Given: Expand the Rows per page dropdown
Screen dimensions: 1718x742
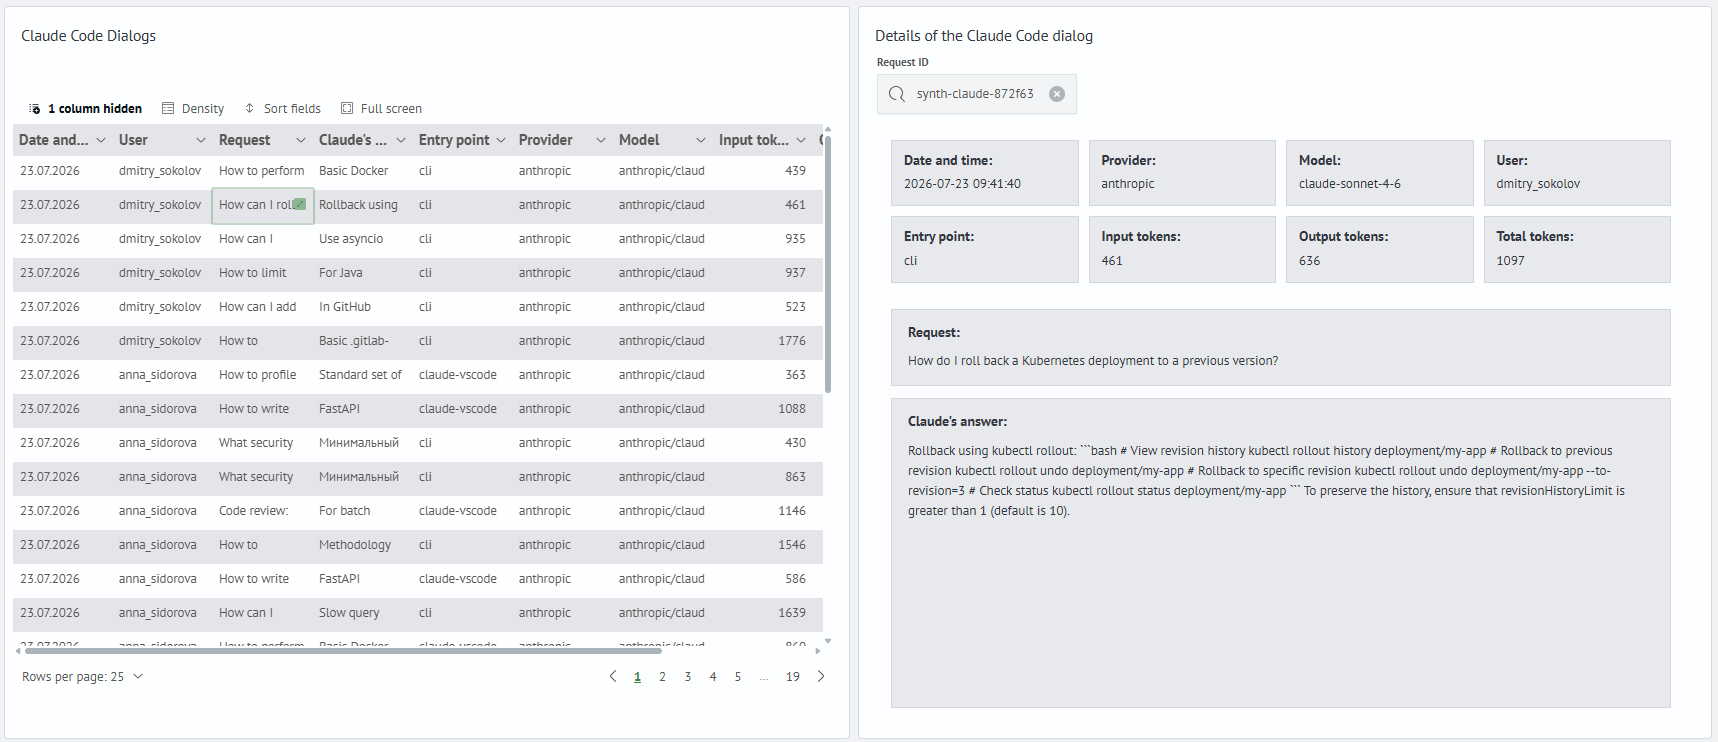Looking at the screenshot, I should click(83, 677).
